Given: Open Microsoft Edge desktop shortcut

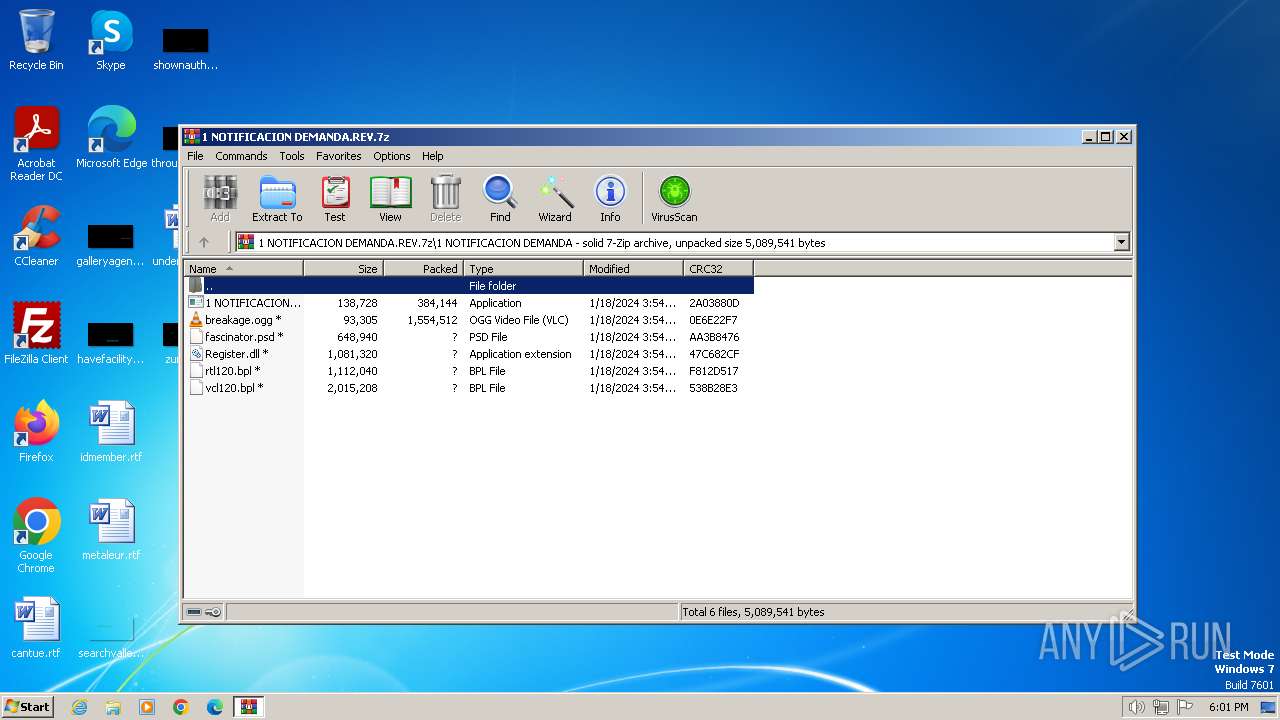Looking at the screenshot, I should tap(111, 138).
